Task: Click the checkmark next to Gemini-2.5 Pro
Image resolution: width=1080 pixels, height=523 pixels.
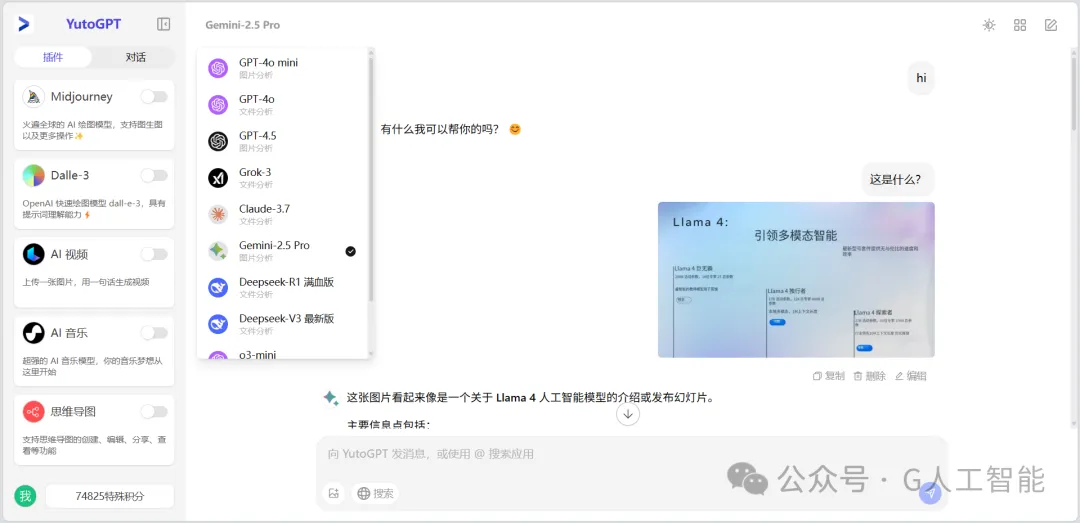Action: click(x=351, y=252)
